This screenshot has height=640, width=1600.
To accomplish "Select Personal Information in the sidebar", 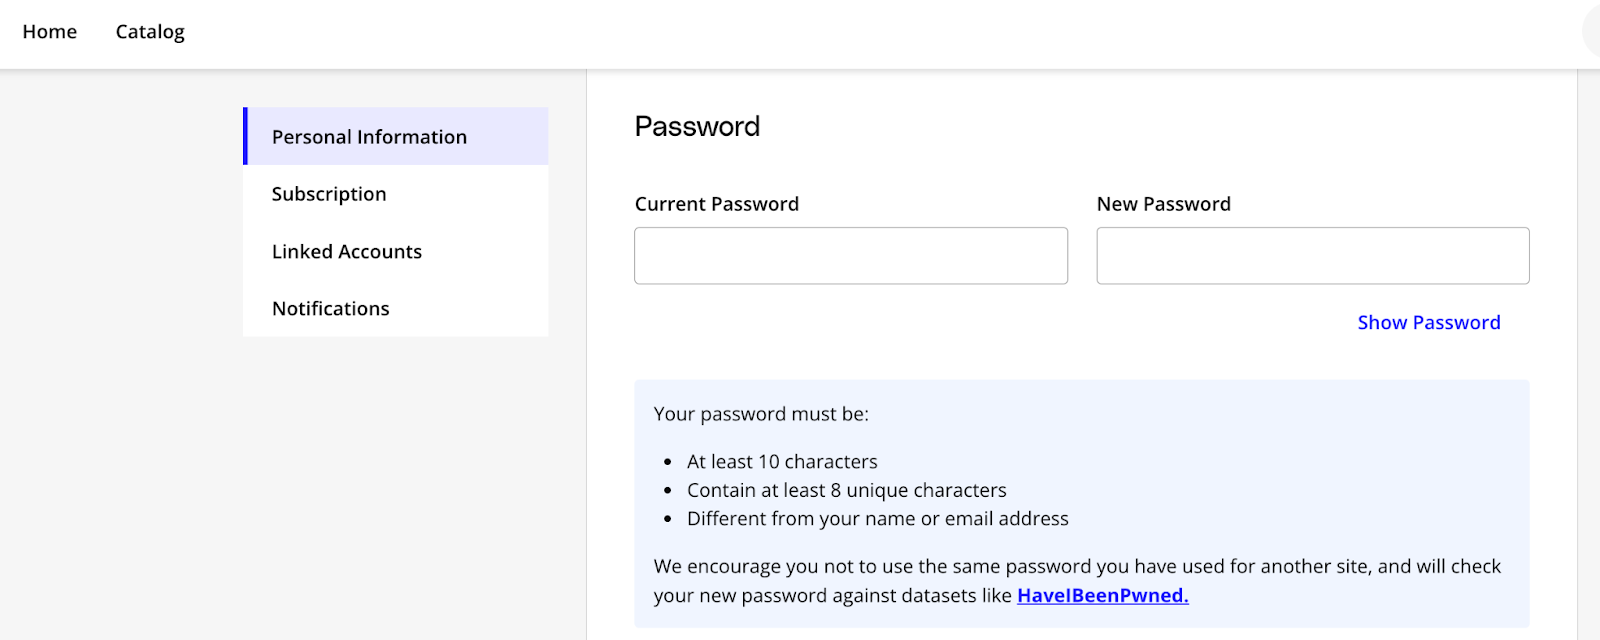I will click(396, 136).
